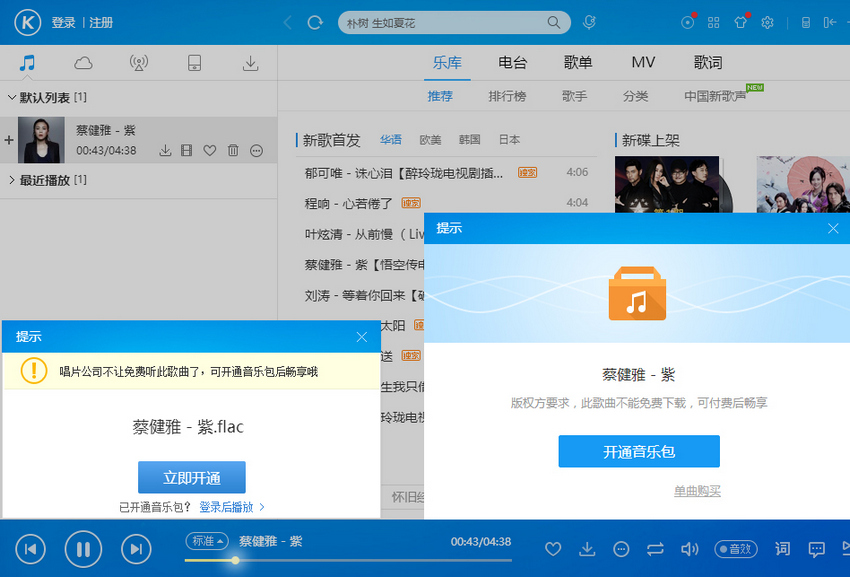Viewport: 850px width, 577px height.
Task: Delete 蔡健雅 - 紫 using the trash icon
Action: pos(233,151)
